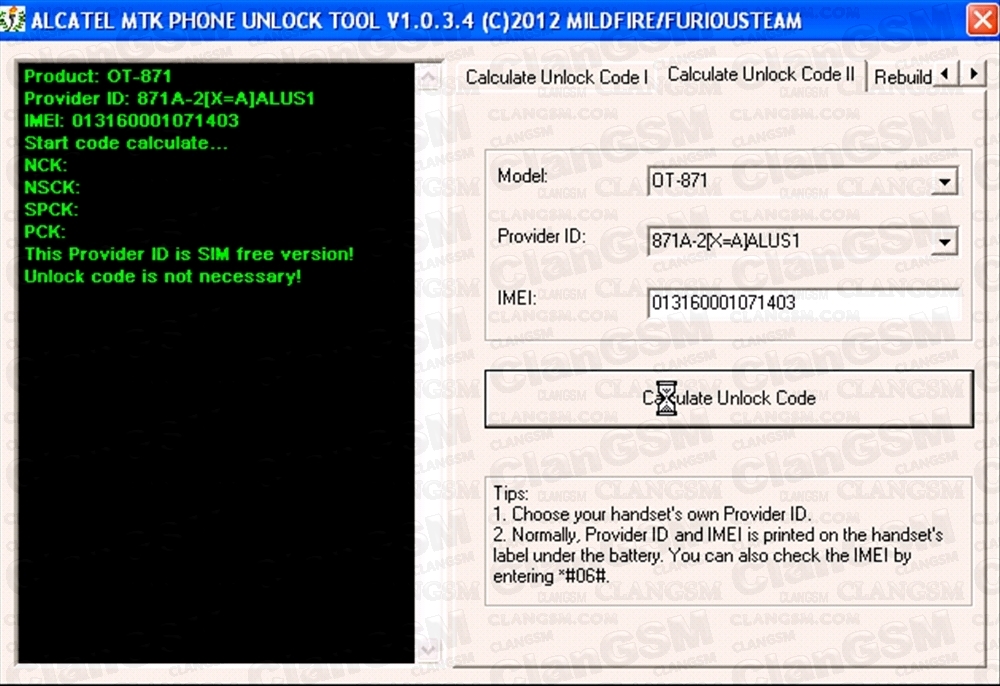Open the Rebuild tab
Image resolution: width=1000 pixels, height=686 pixels.
902,77
